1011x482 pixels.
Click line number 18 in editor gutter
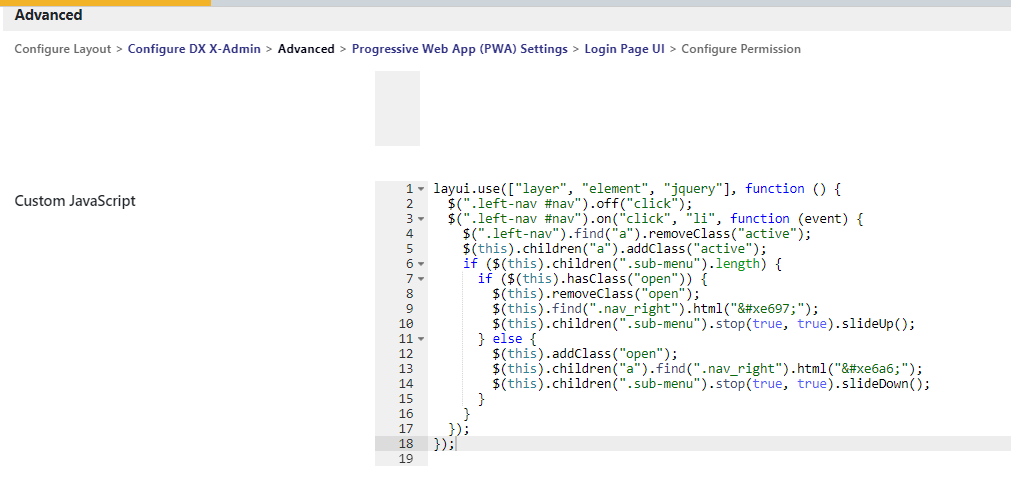pyautogui.click(x=406, y=443)
